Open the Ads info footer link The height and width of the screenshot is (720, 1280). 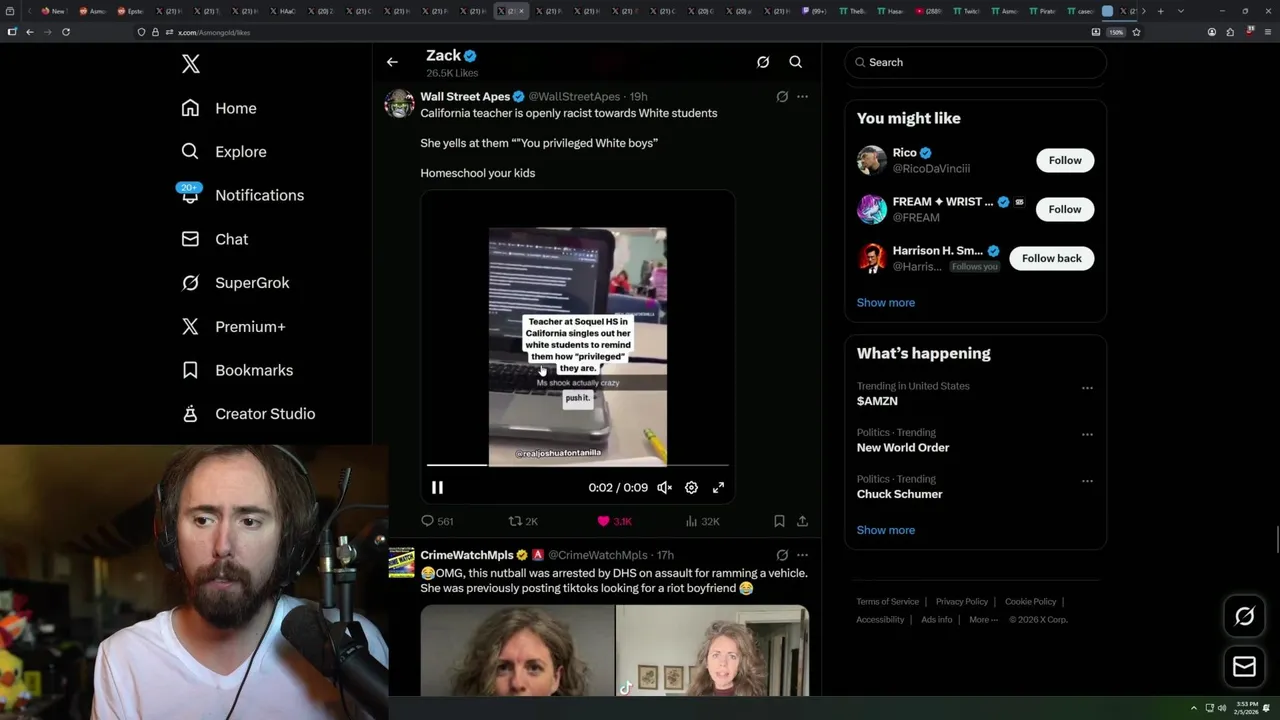937,620
